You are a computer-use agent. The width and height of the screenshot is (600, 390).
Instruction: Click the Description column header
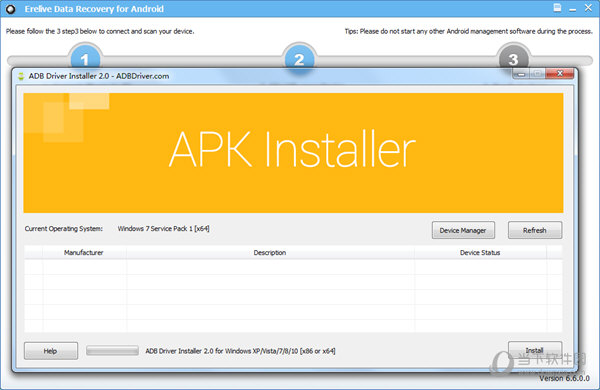click(270, 253)
